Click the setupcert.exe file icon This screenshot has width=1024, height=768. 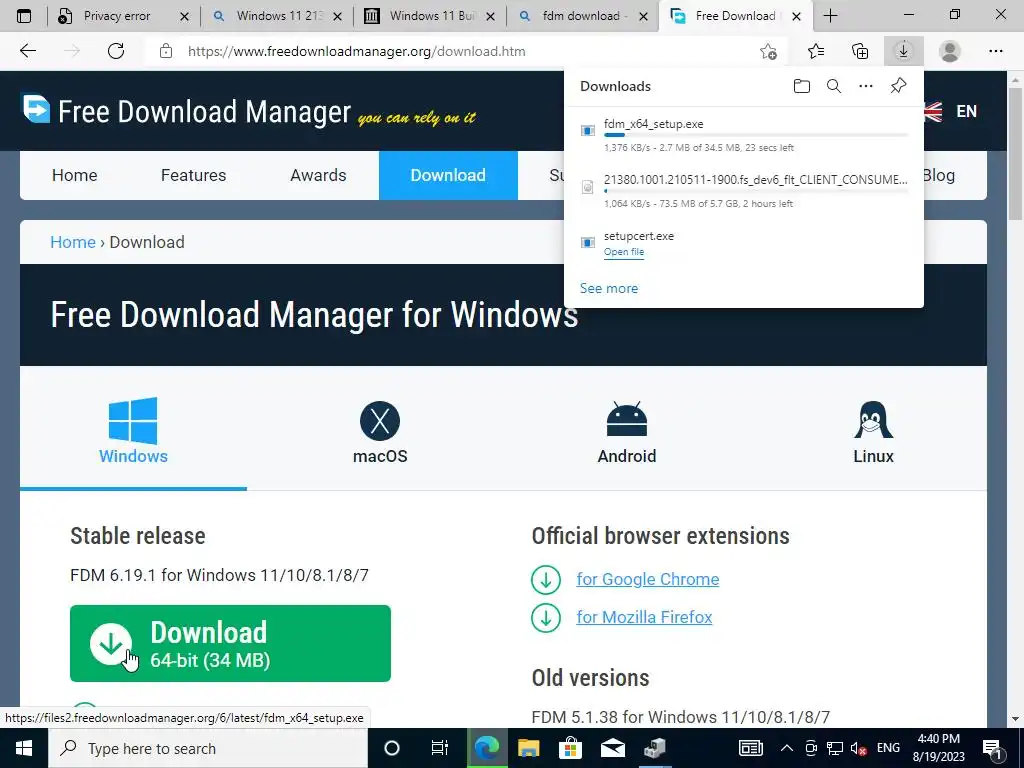point(588,243)
